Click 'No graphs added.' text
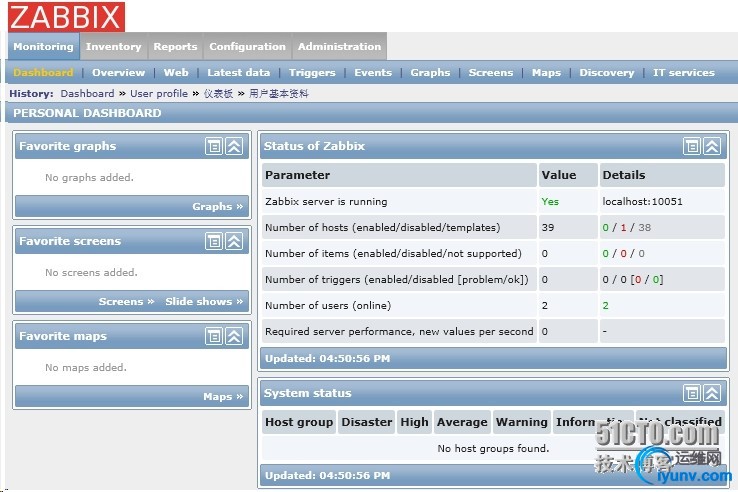Screen dimensions: 738x492 click(x=89, y=177)
